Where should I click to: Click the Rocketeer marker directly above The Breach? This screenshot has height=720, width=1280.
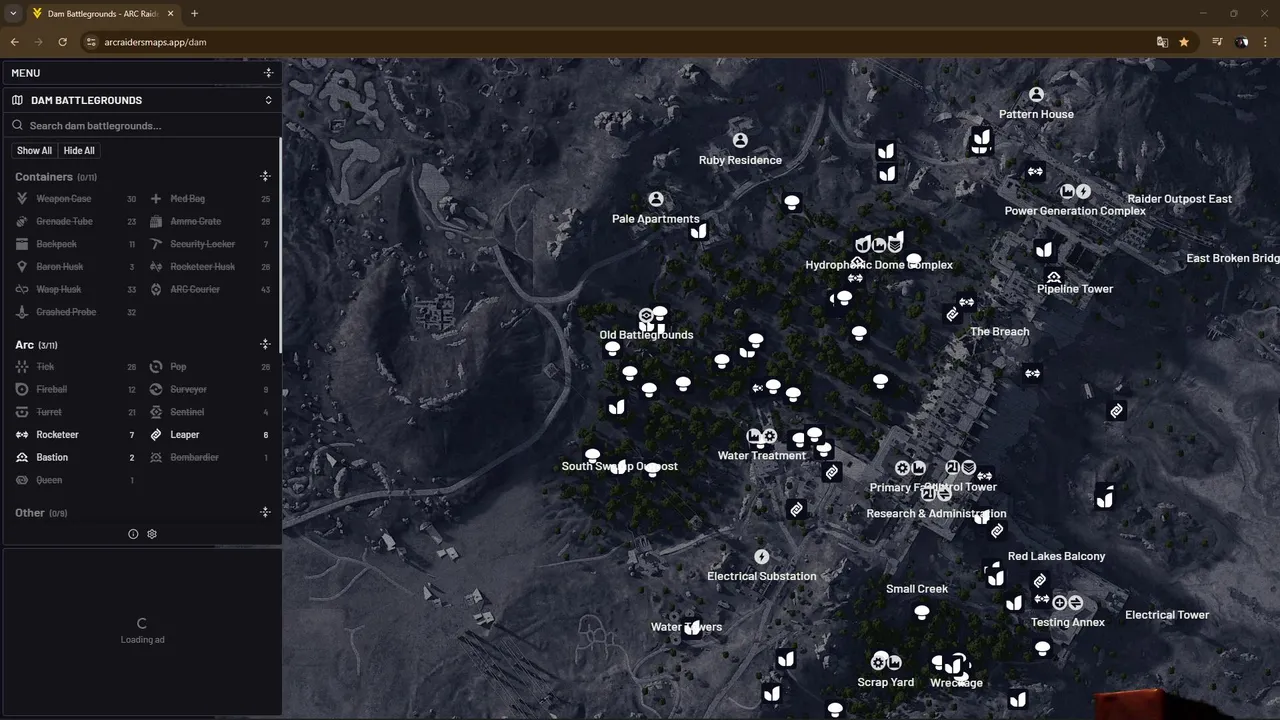pos(966,302)
